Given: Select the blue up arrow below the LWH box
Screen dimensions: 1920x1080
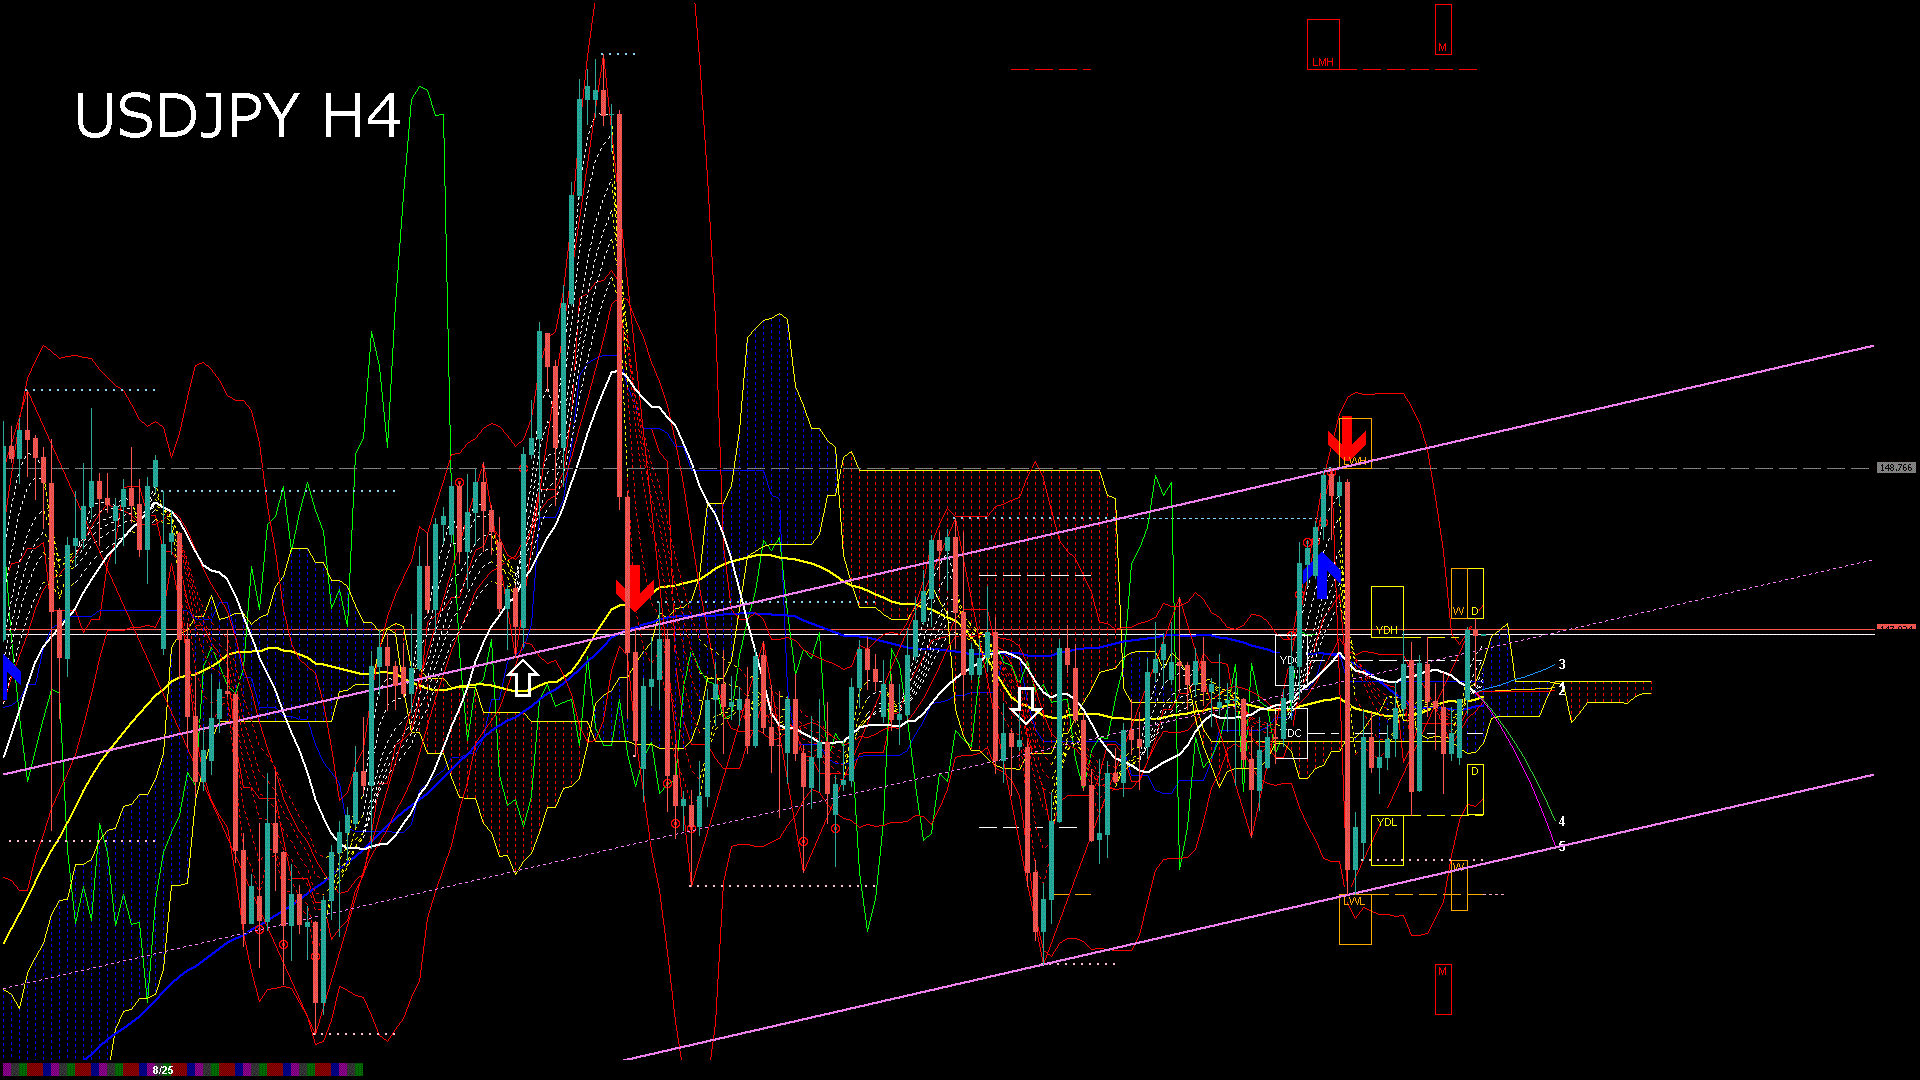Looking at the screenshot, I should [x=1323, y=575].
